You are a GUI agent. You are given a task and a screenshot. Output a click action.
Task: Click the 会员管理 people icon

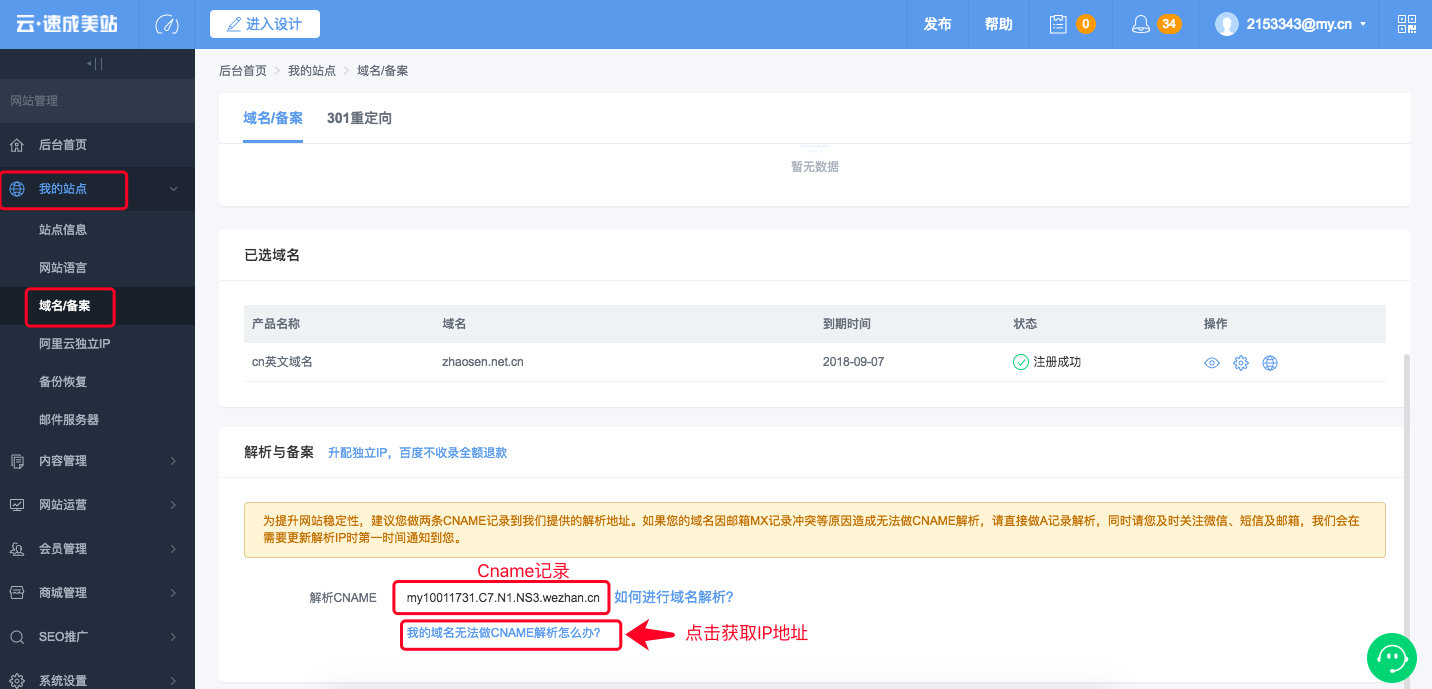pos(17,549)
